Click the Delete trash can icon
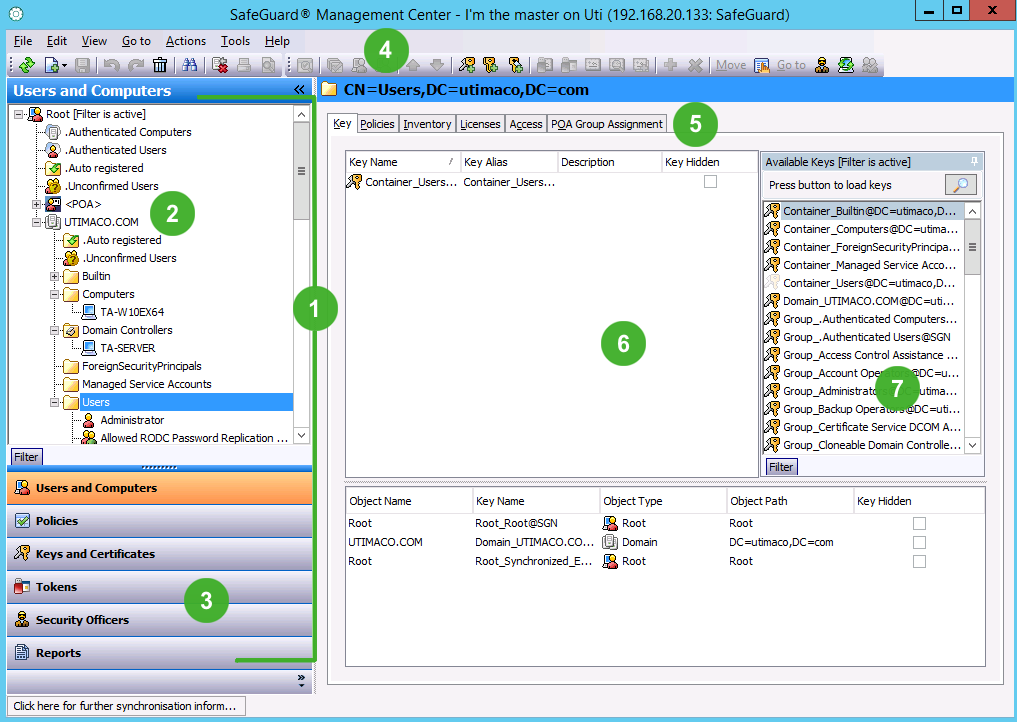 click(x=160, y=65)
